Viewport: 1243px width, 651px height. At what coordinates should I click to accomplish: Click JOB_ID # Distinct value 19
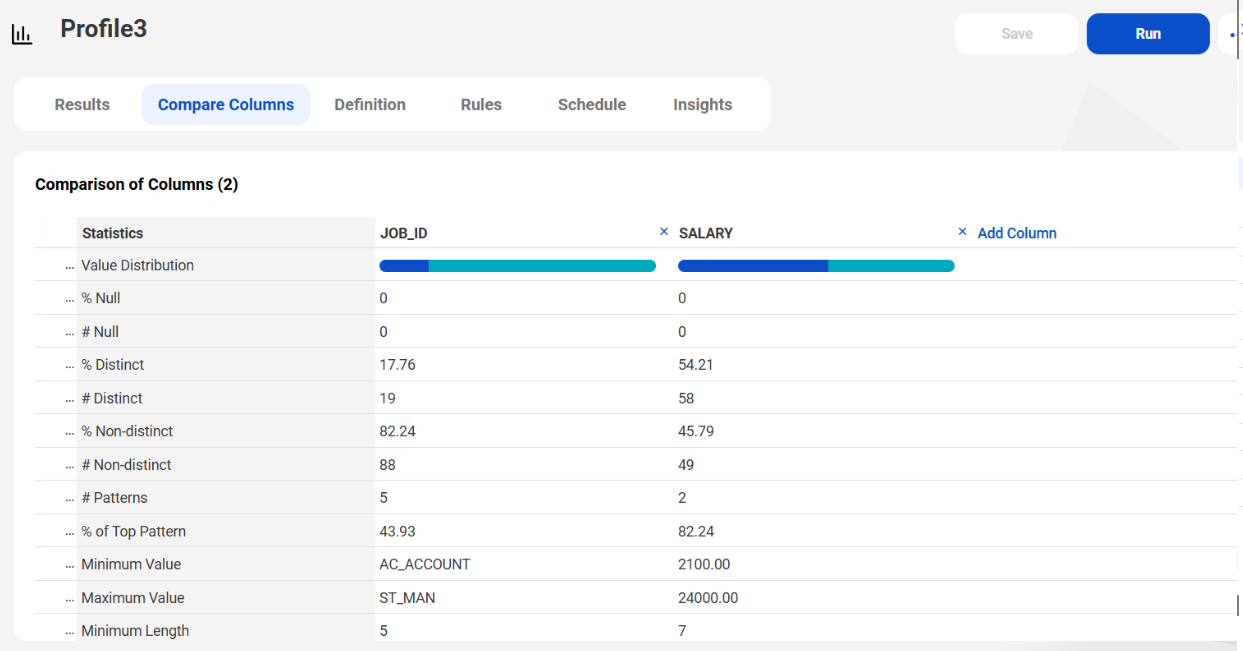click(388, 398)
